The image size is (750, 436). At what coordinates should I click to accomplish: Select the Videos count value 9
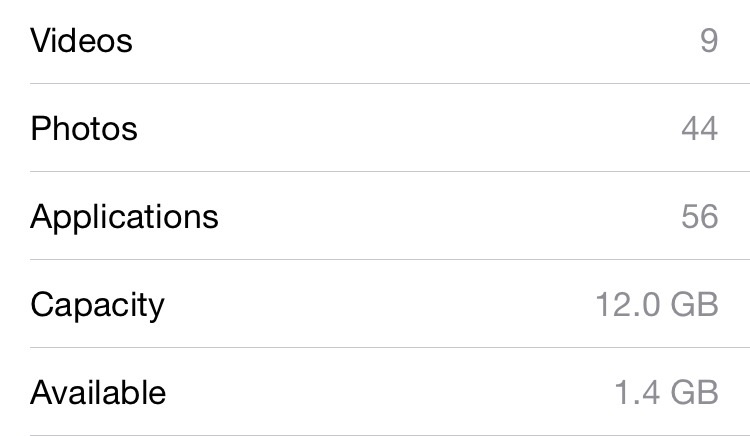click(709, 41)
